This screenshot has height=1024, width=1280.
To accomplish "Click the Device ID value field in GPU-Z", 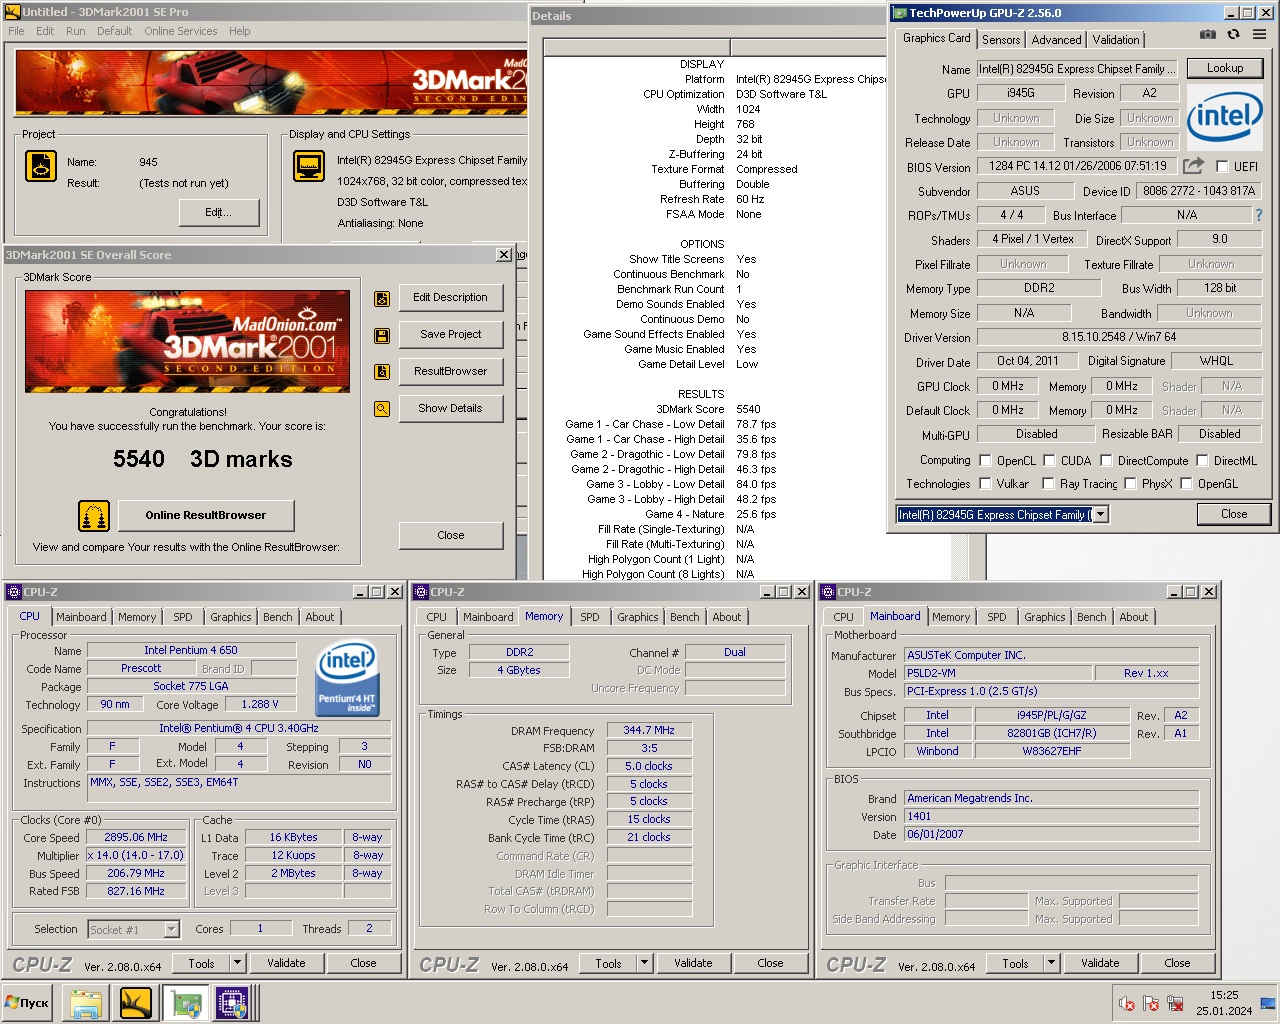I will click(1199, 191).
